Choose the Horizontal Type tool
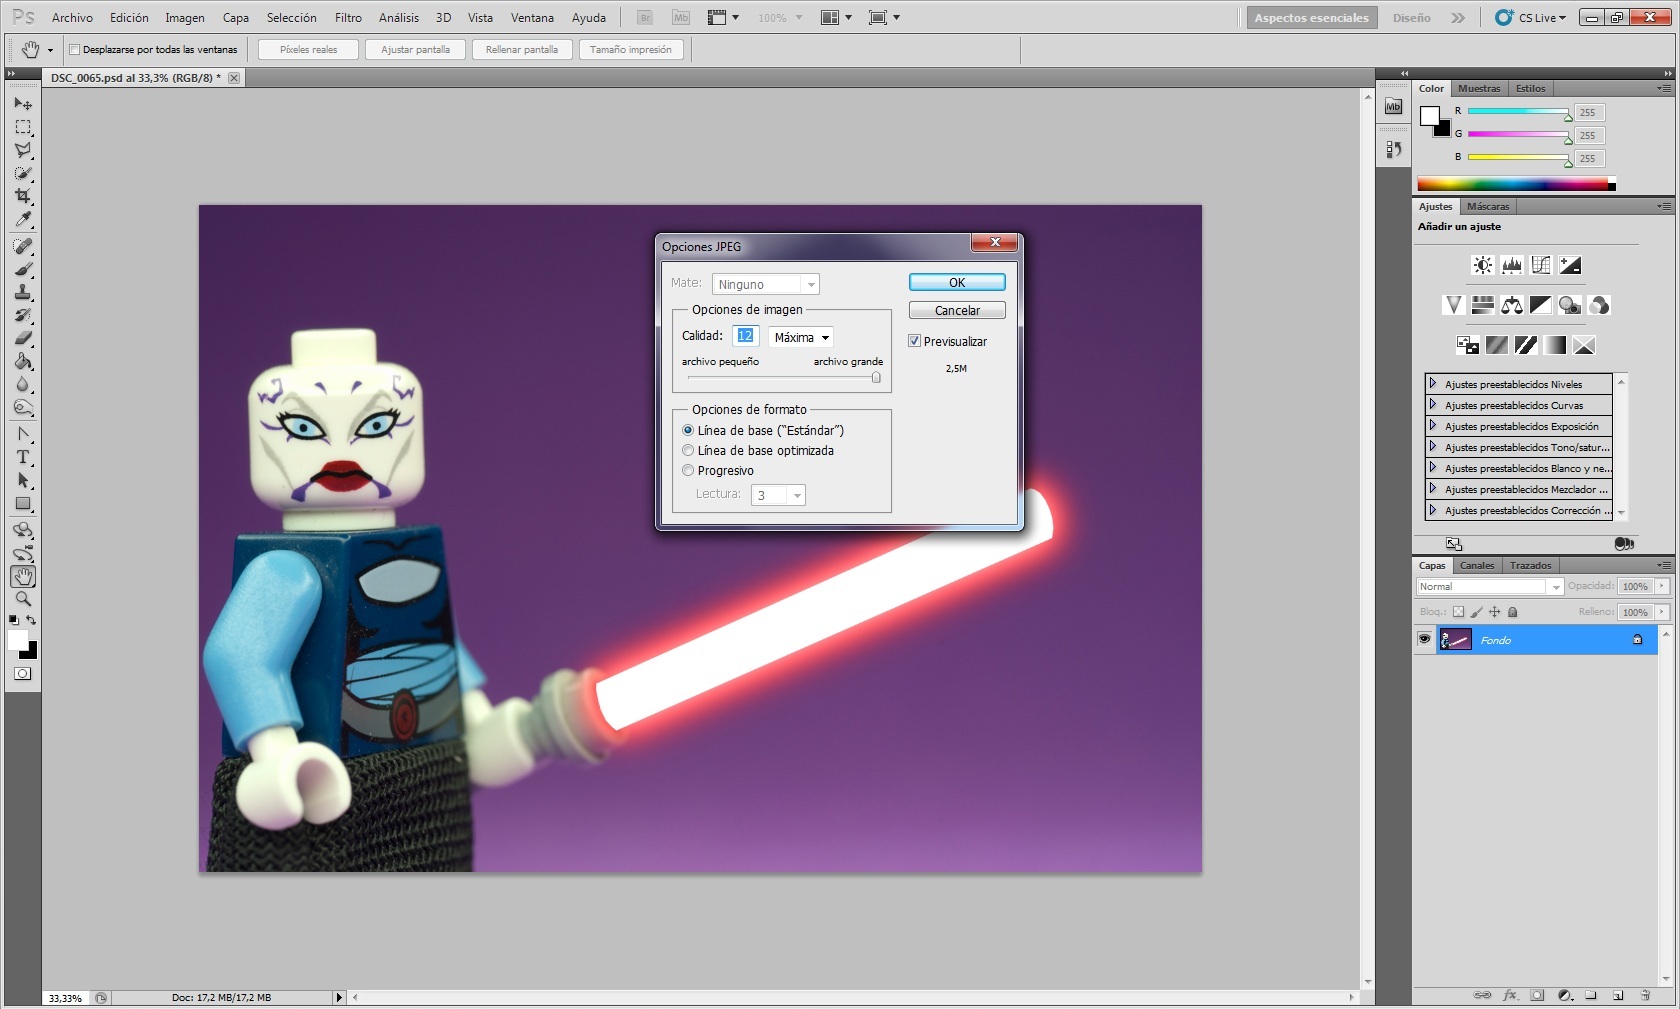 (23, 457)
